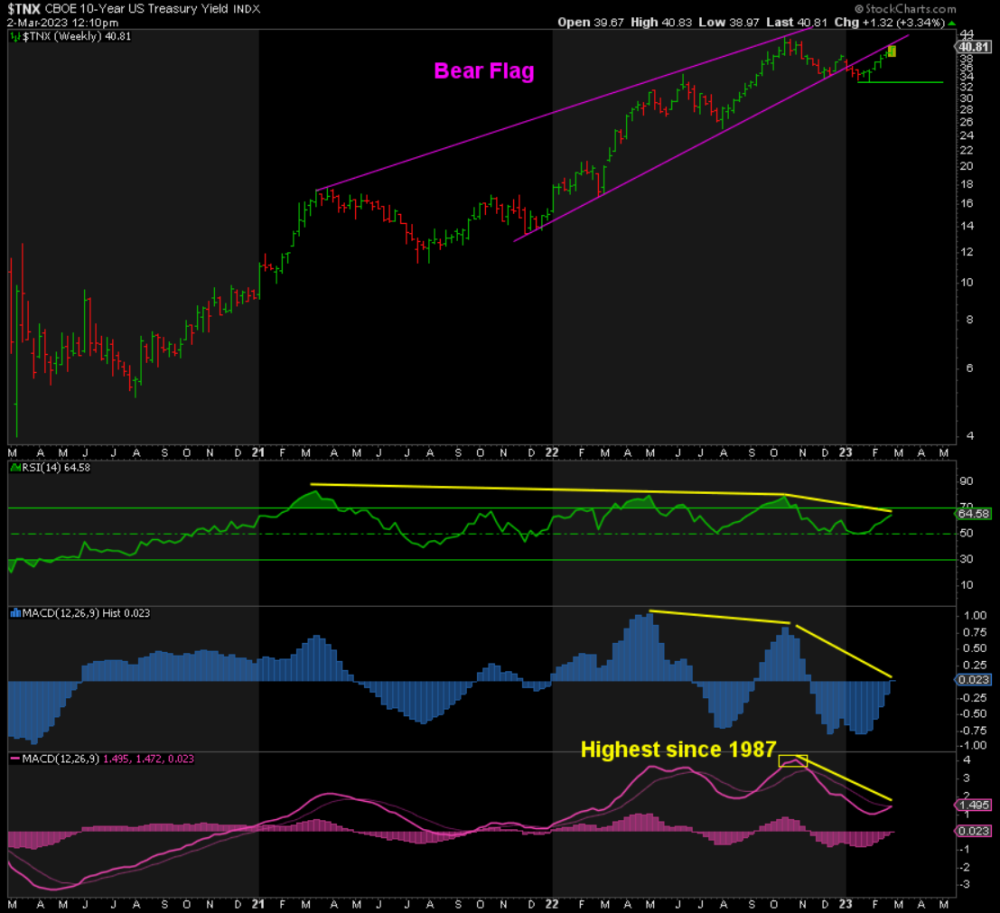Click the RSI 30 level label
Screen dimensions: 1000x913
[966, 559]
